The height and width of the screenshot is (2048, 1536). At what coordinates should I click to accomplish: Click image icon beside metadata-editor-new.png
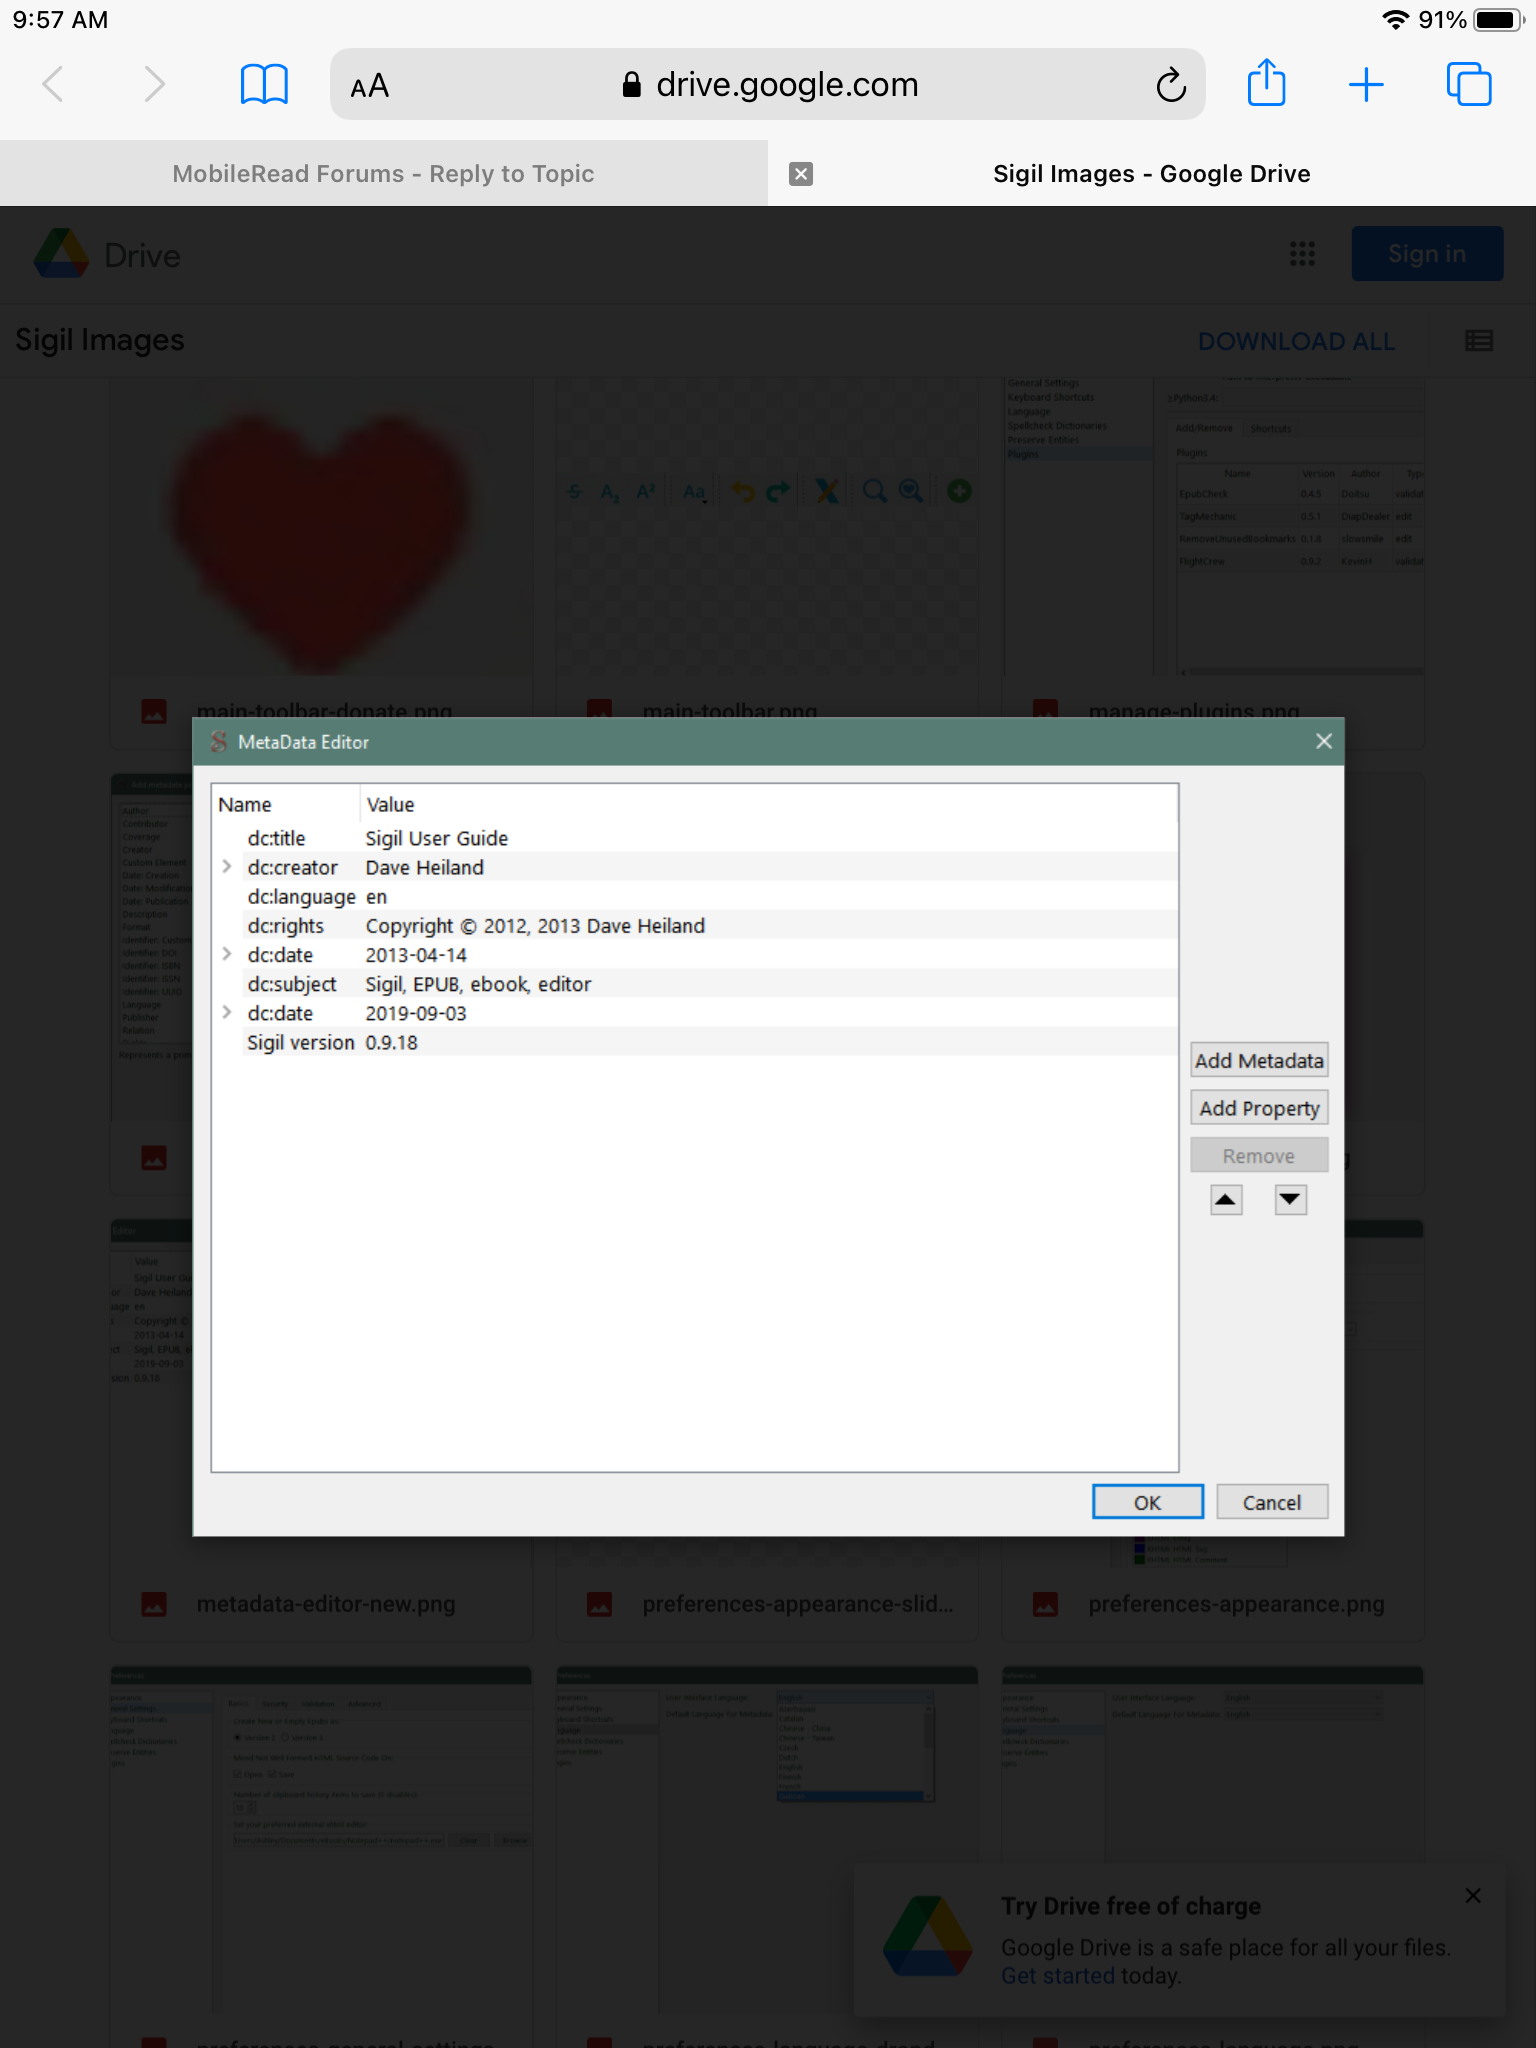pyautogui.click(x=154, y=1604)
